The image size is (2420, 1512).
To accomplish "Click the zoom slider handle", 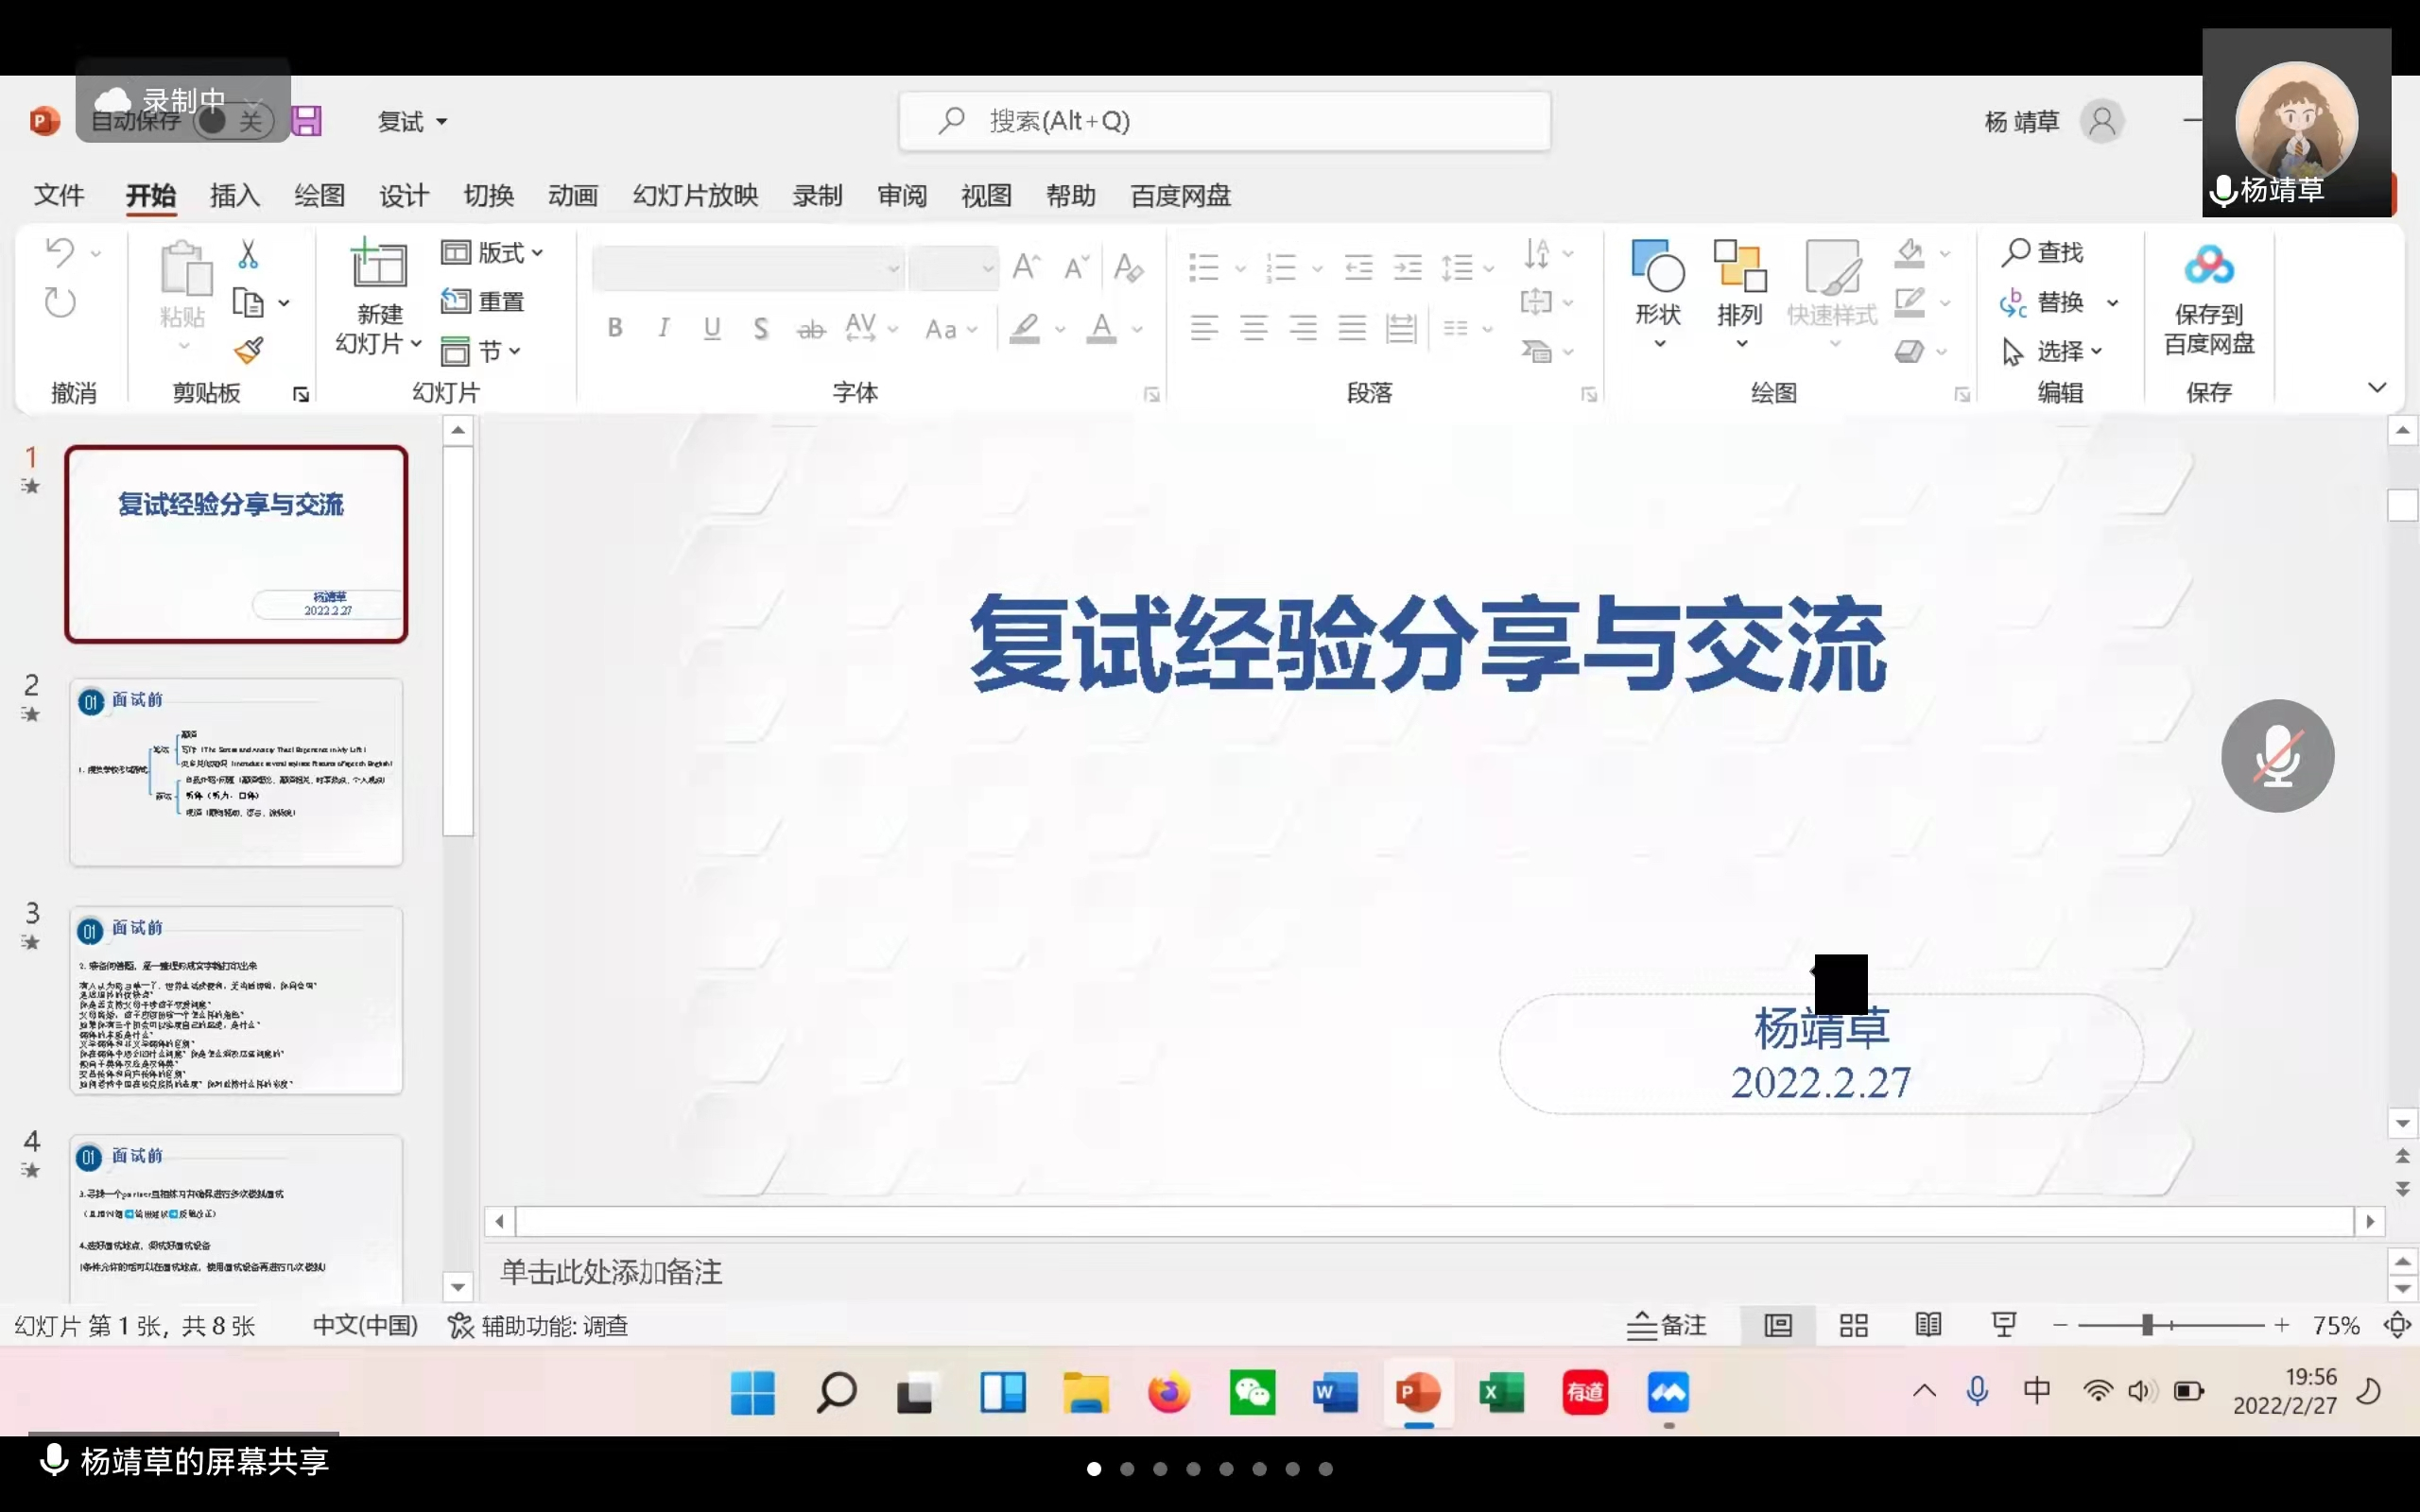I will [2147, 1326].
